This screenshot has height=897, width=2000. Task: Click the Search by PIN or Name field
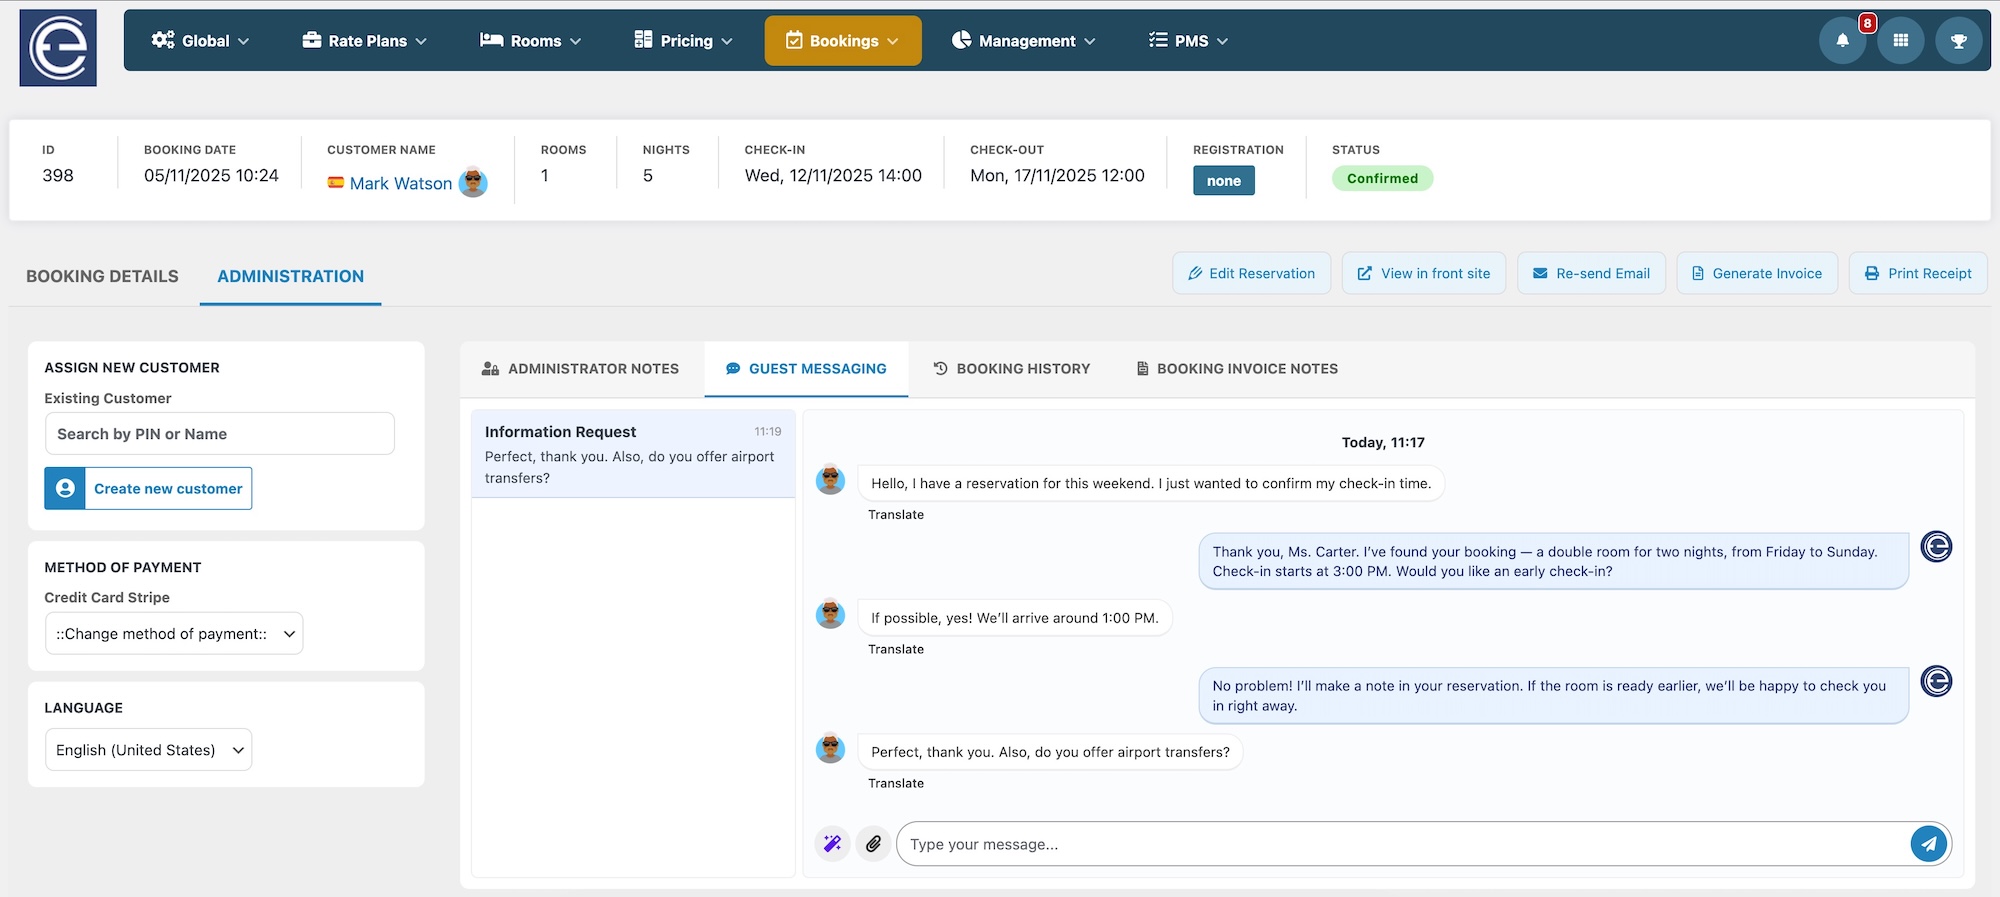pos(219,434)
